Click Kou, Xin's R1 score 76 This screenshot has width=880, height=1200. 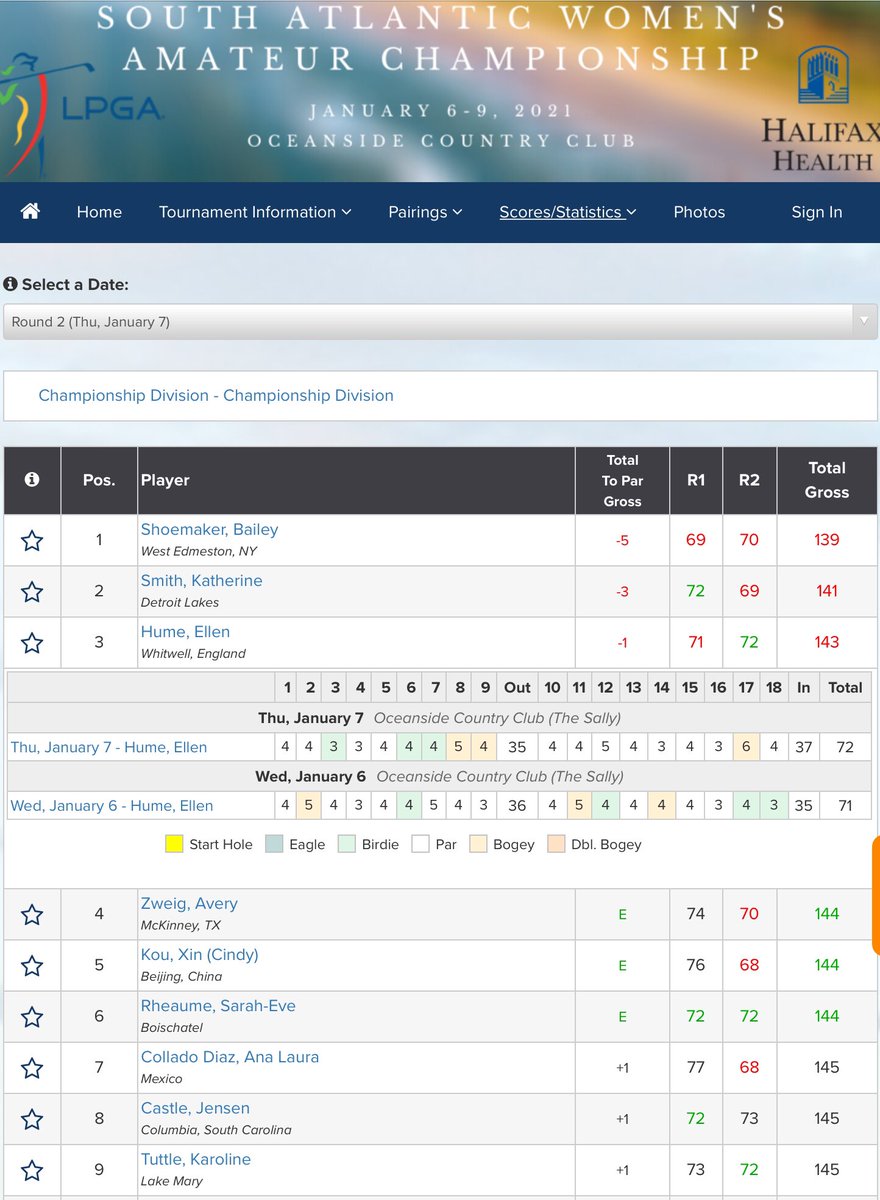click(x=696, y=965)
